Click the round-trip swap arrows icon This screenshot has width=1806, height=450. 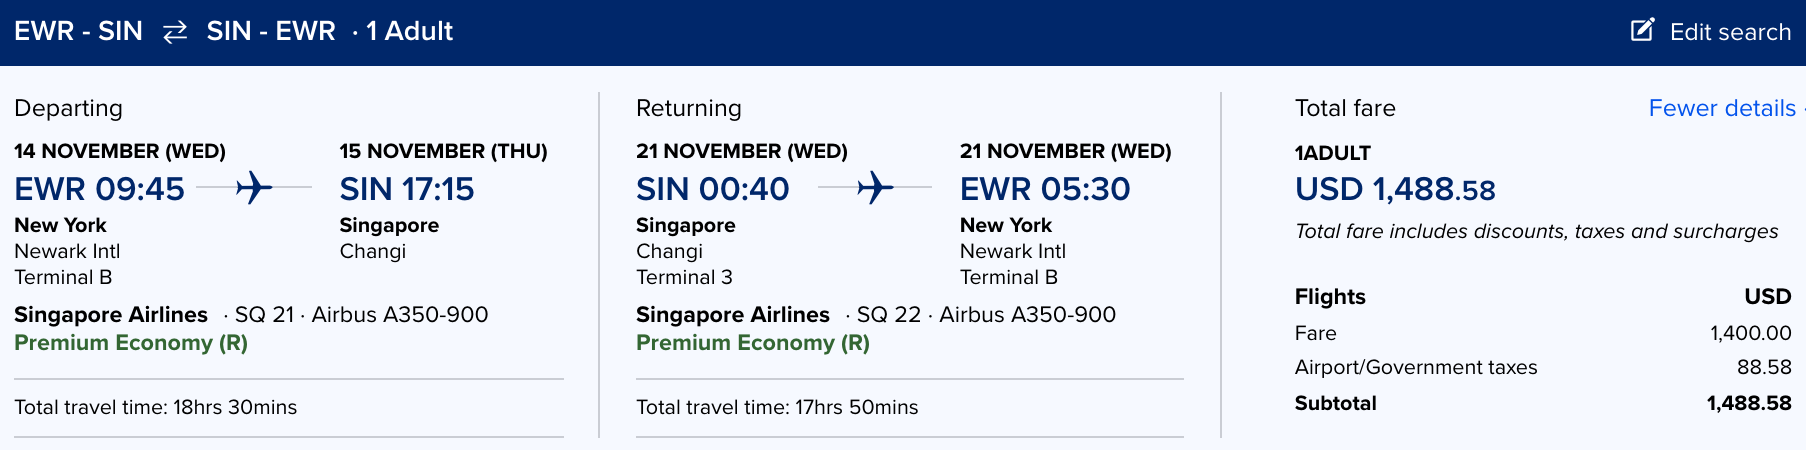(x=175, y=32)
